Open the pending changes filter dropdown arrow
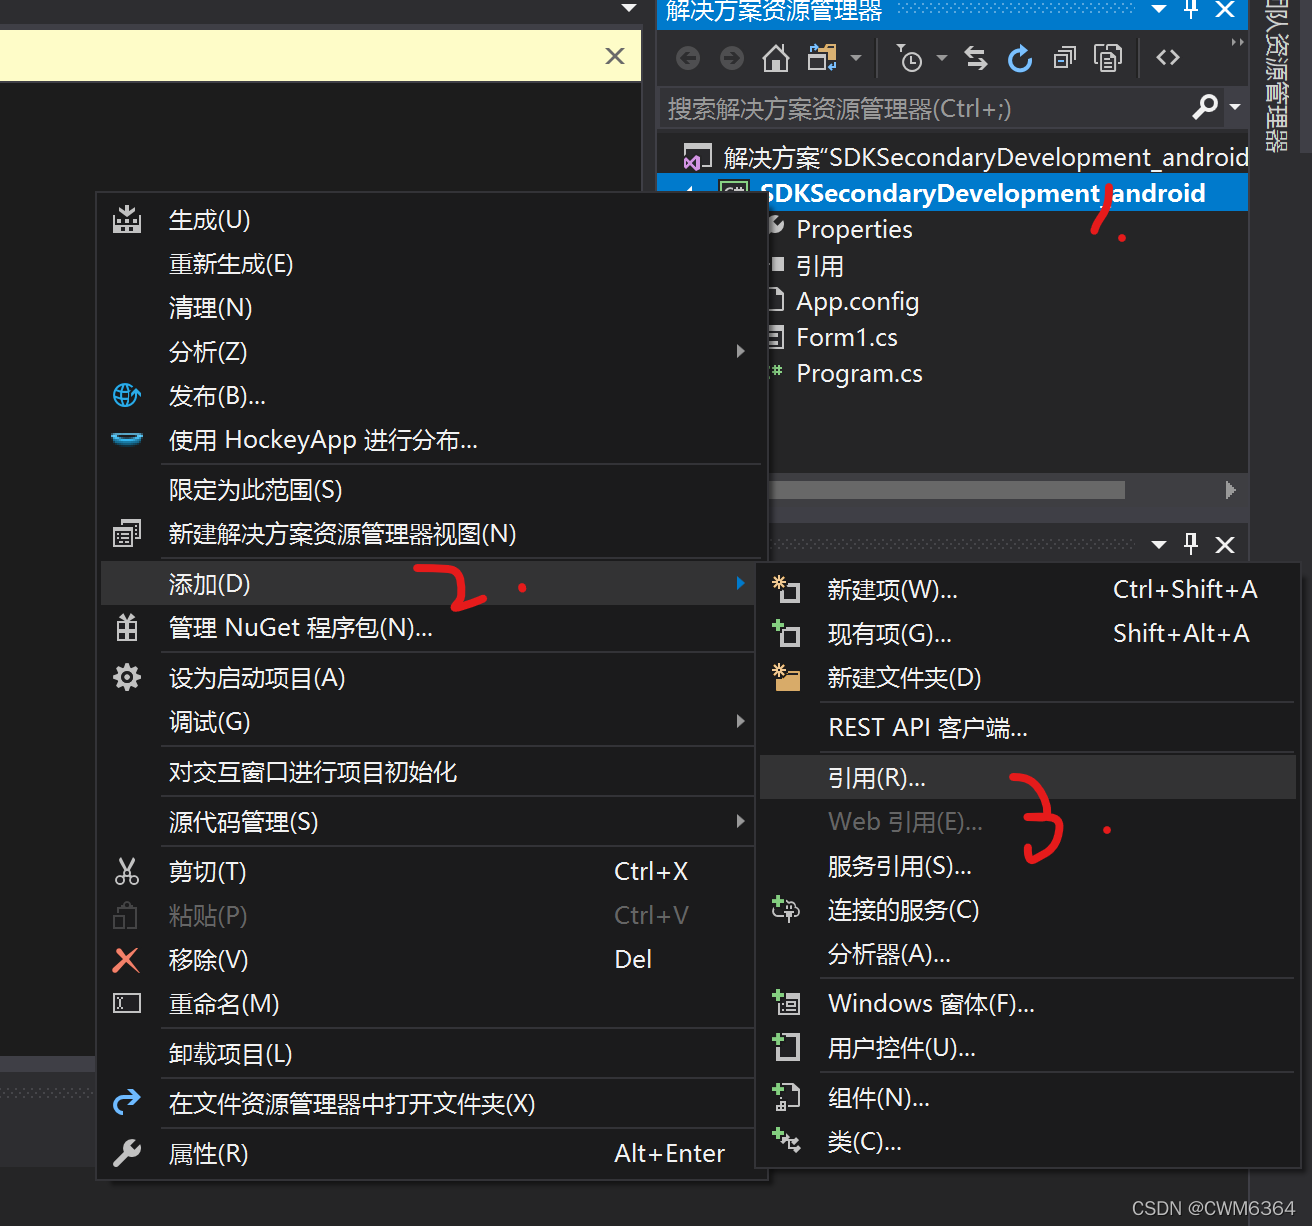The image size is (1312, 1226). [x=942, y=58]
